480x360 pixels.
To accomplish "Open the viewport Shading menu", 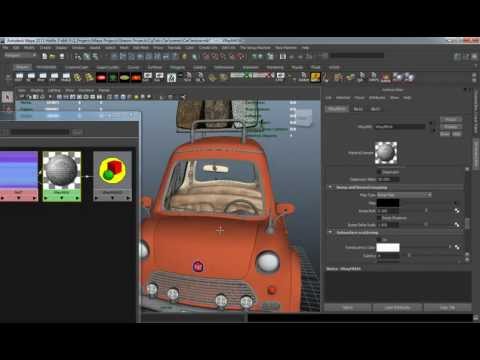I will 37,90.
